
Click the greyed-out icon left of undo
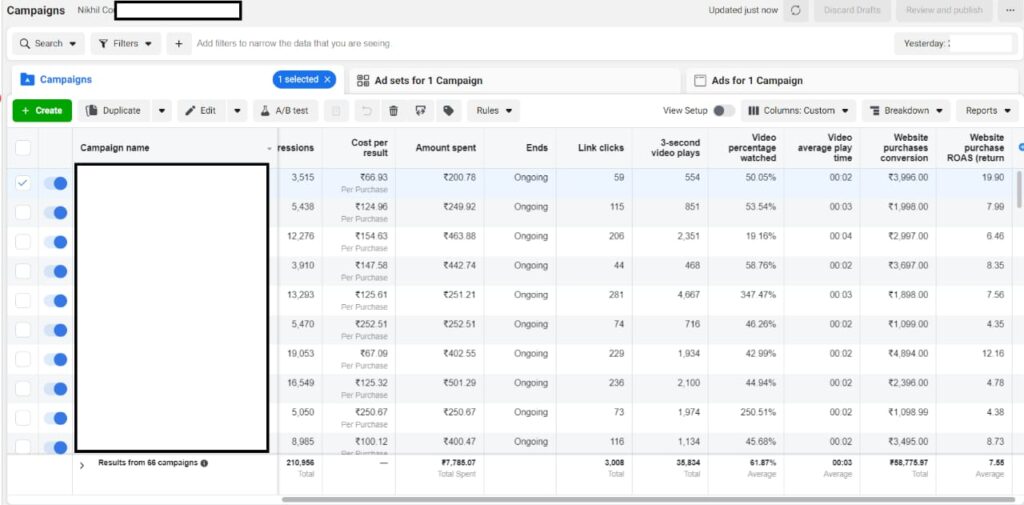tap(336, 110)
